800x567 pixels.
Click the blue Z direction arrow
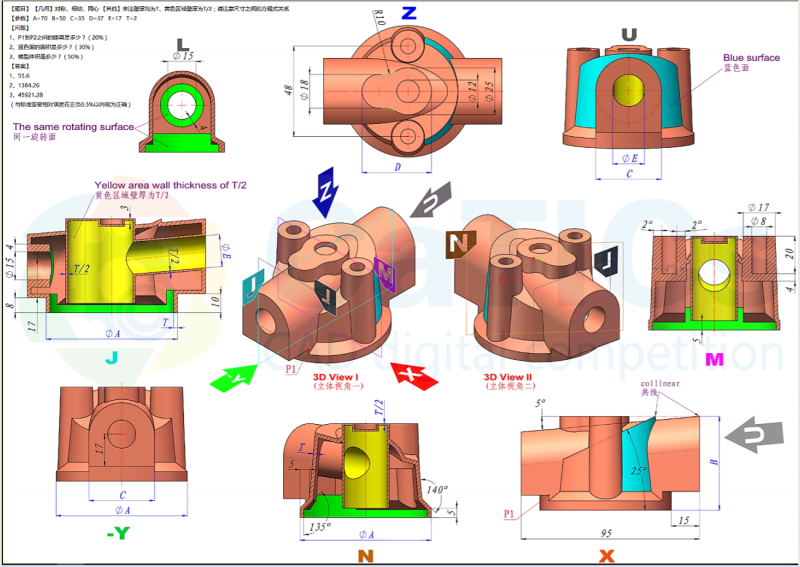tap(325, 192)
